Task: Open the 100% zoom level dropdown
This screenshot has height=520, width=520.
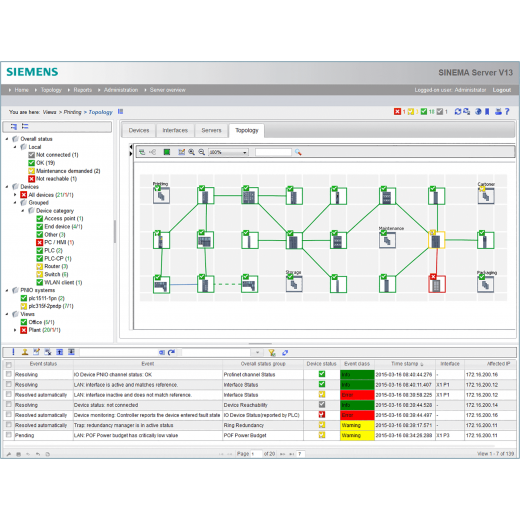Action: [228, 152]
